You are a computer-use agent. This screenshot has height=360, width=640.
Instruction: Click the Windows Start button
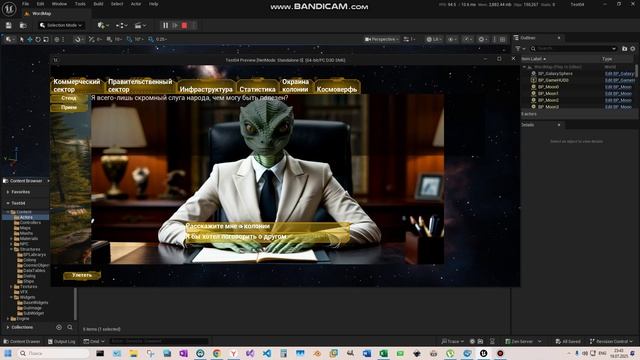click(8, 353)
